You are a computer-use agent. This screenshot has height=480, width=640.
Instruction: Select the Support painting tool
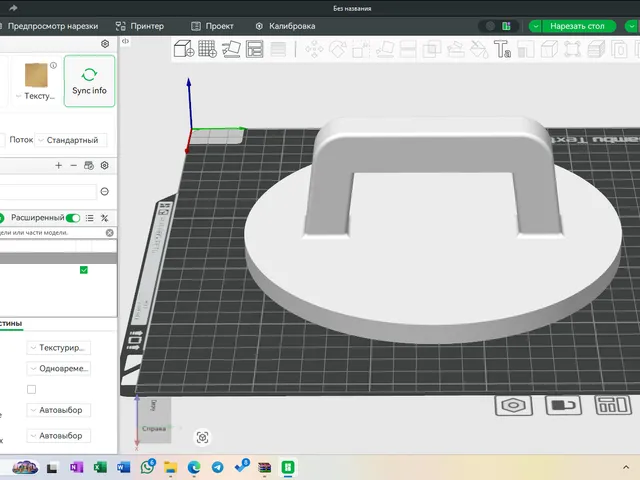click(456, 49)
